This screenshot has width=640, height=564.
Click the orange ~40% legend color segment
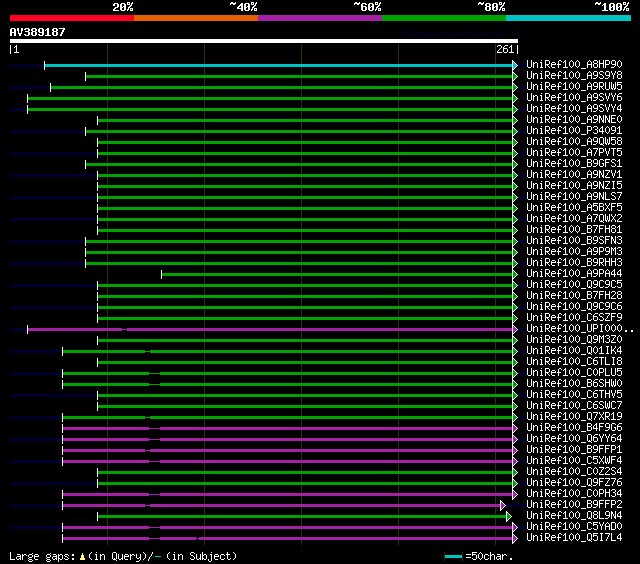[196, 18]
